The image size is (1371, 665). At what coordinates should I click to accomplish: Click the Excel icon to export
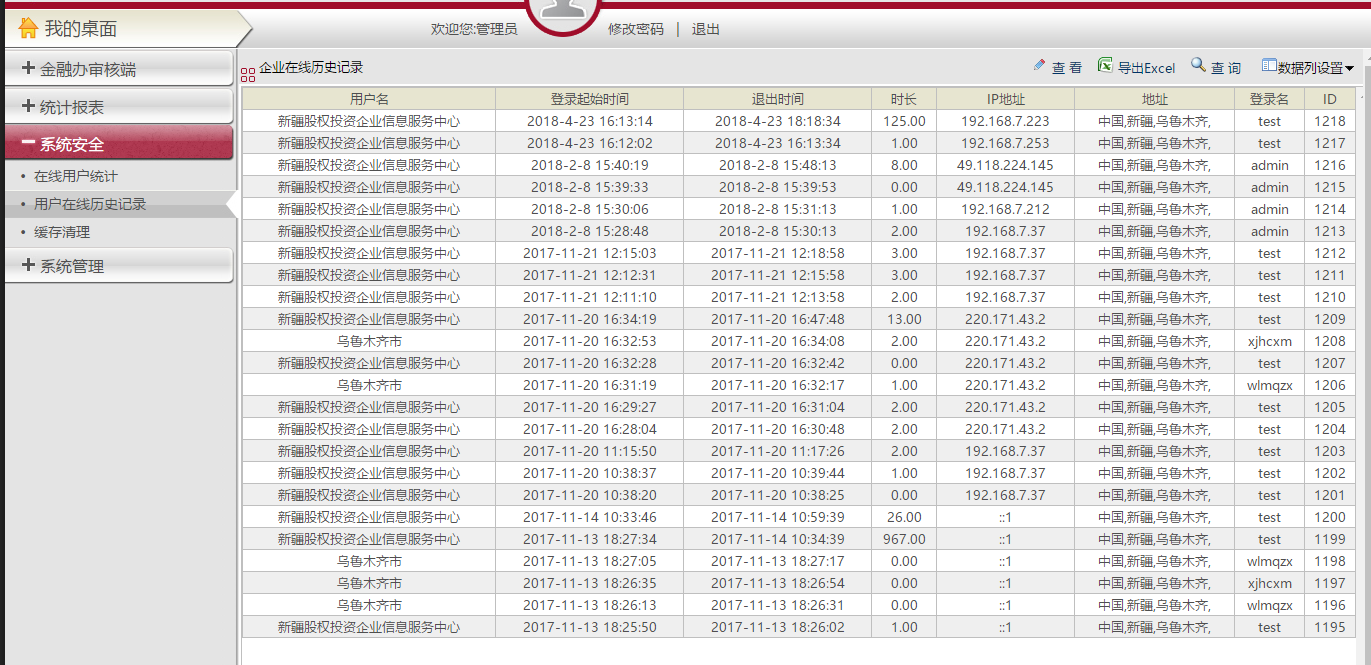[1105, 66]
